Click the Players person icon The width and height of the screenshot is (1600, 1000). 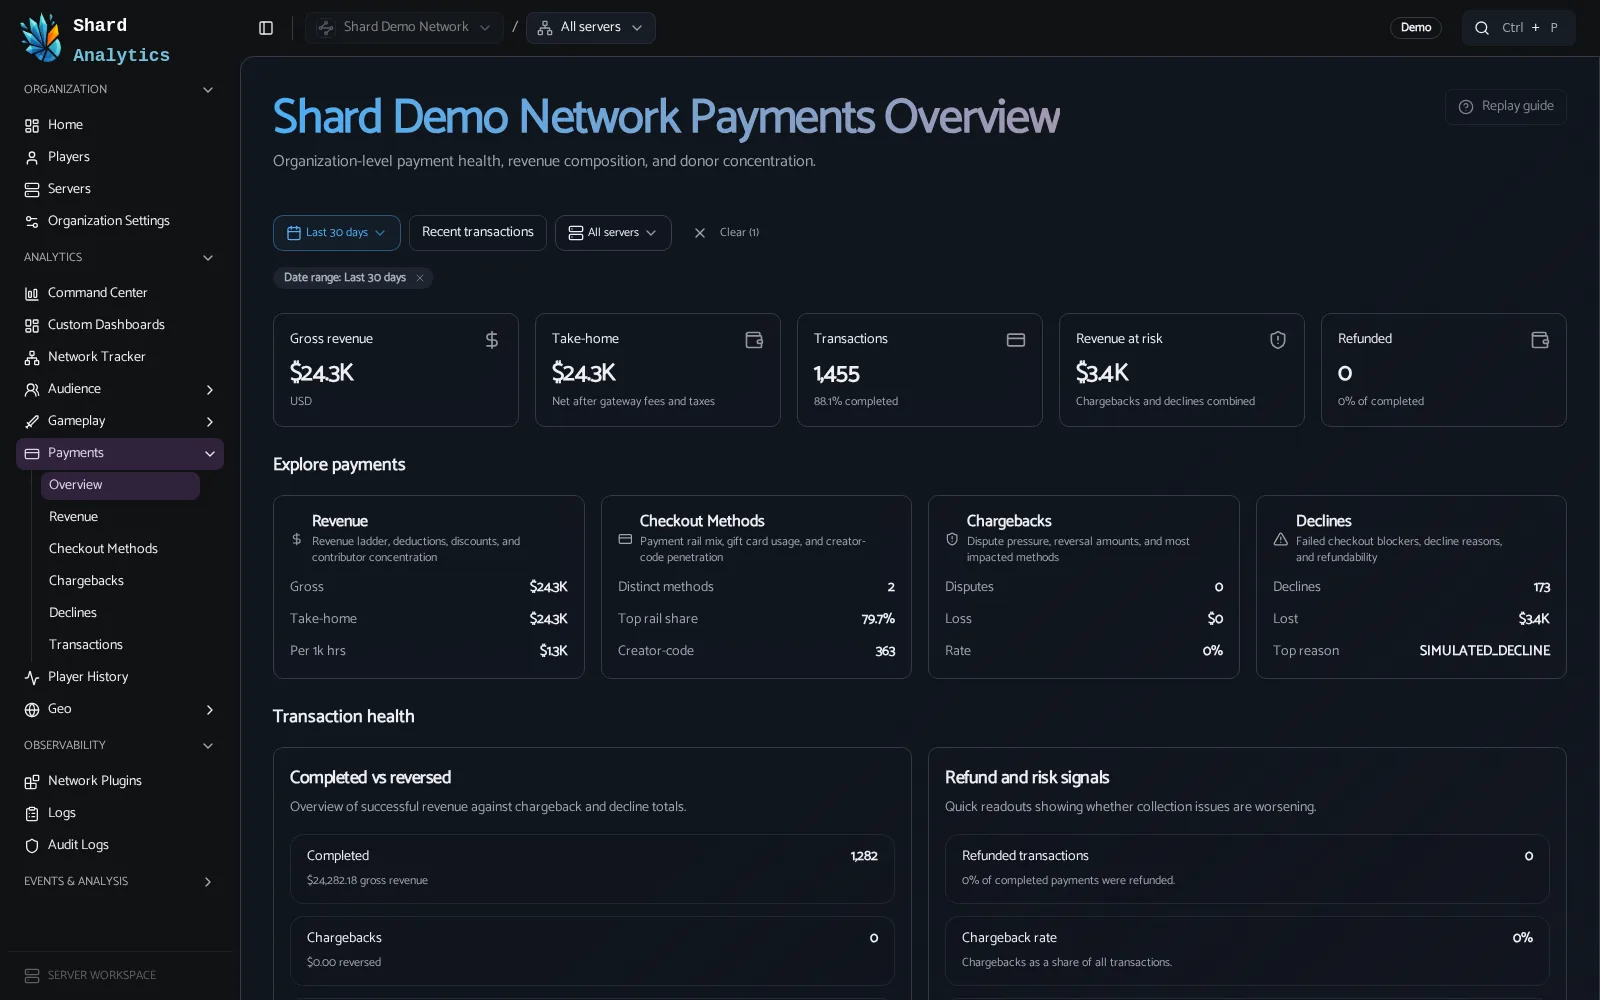[32, 158]
